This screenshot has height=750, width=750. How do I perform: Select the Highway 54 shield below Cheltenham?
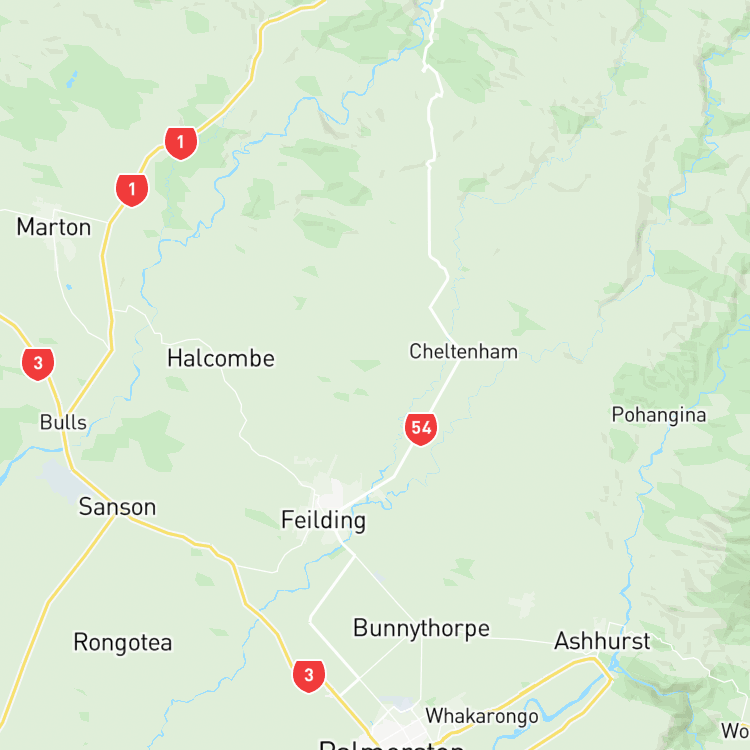pyautogui.click(x=421, y=429)
